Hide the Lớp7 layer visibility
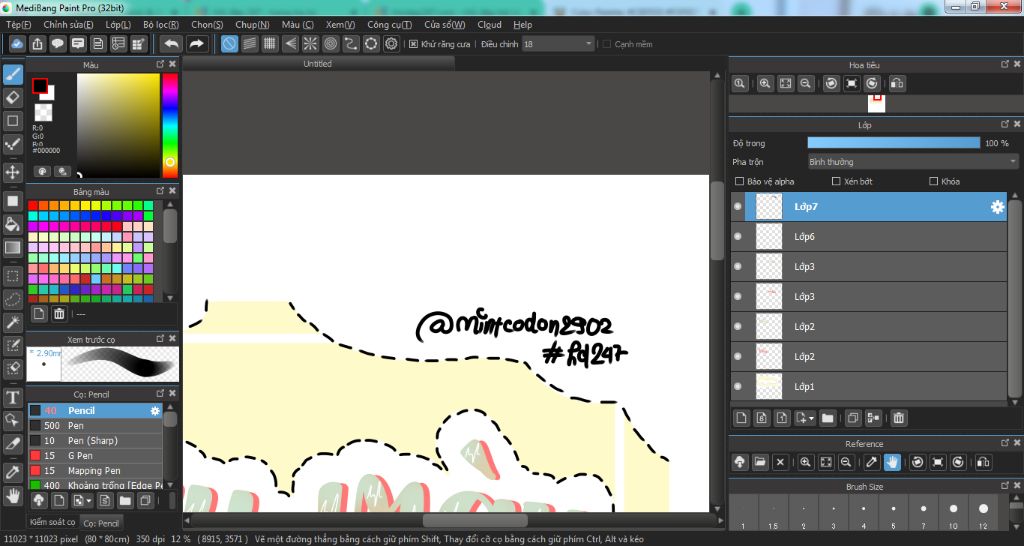Image resolution: width=1024 pixels, height=546 pixels. (x=738, y=206)
